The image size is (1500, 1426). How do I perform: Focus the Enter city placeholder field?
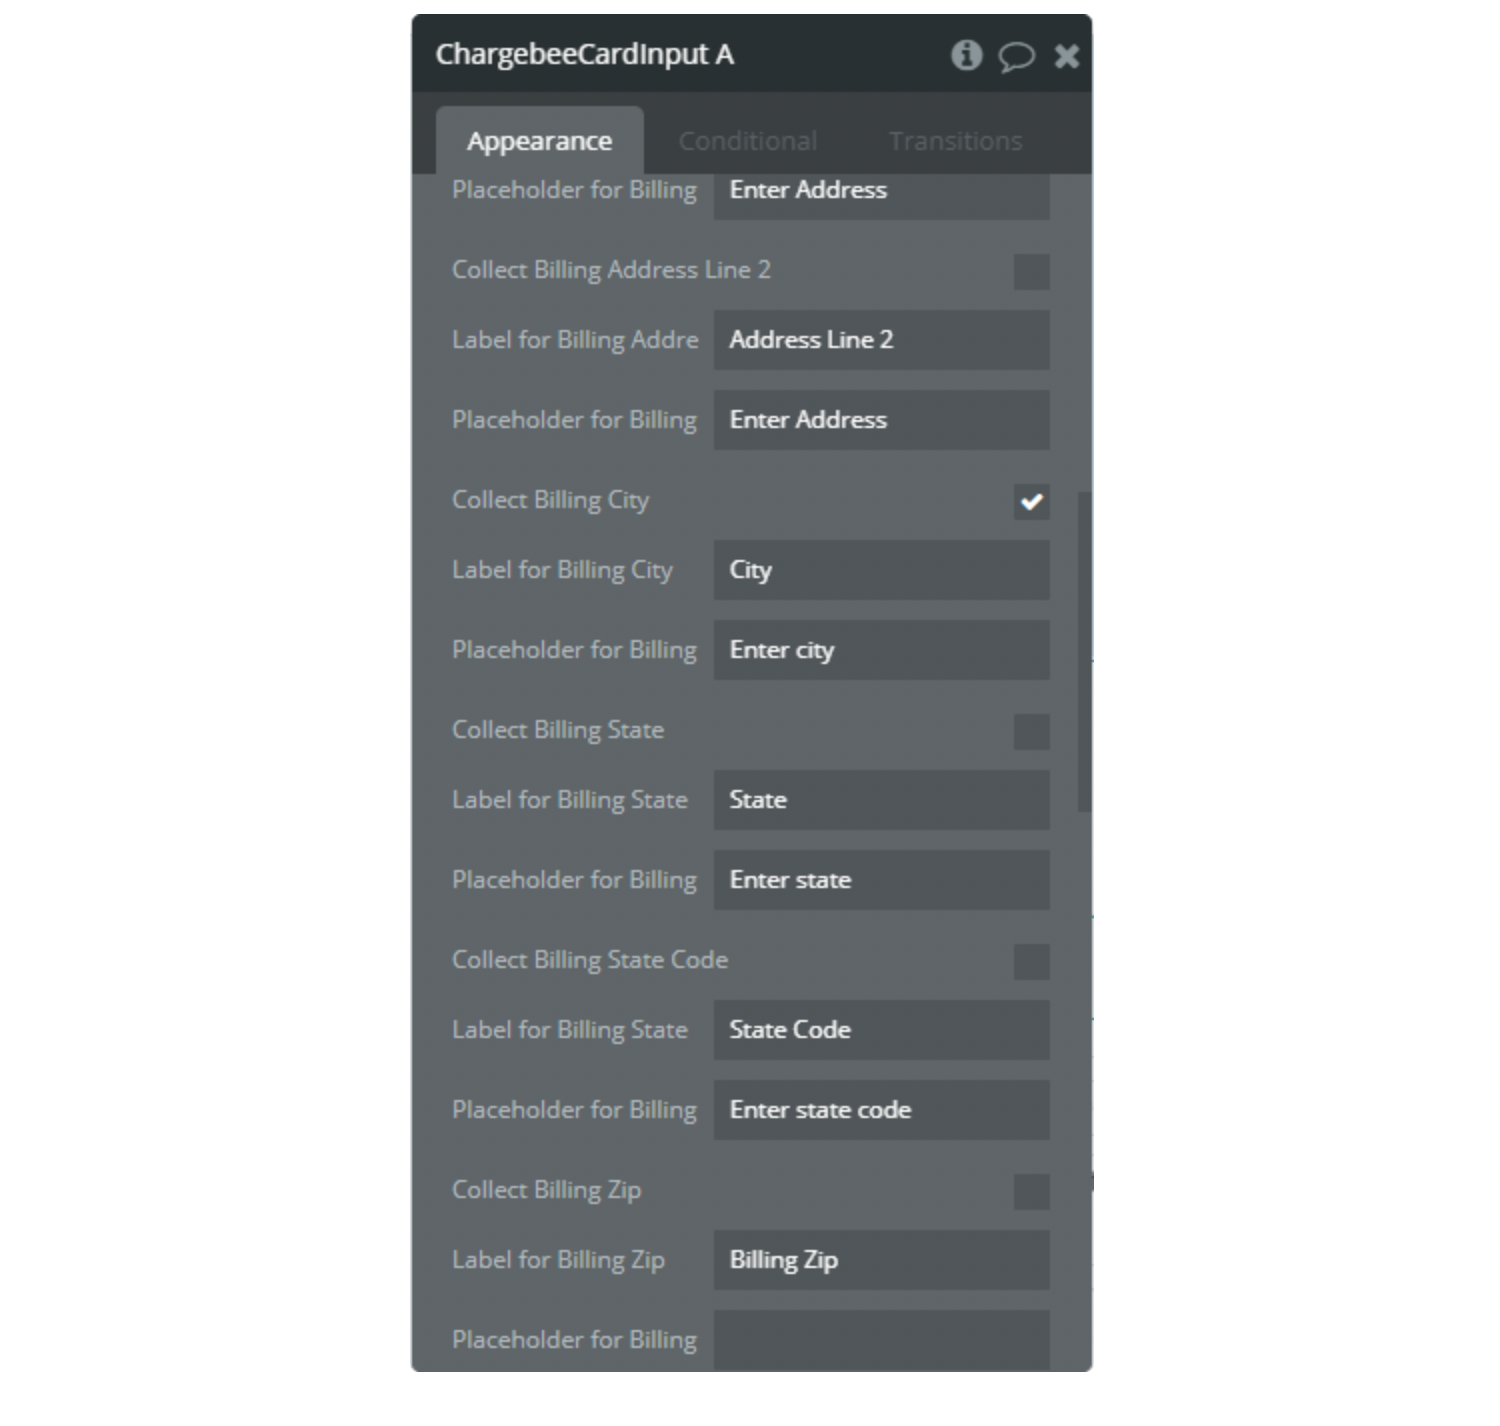click(881, 650)
